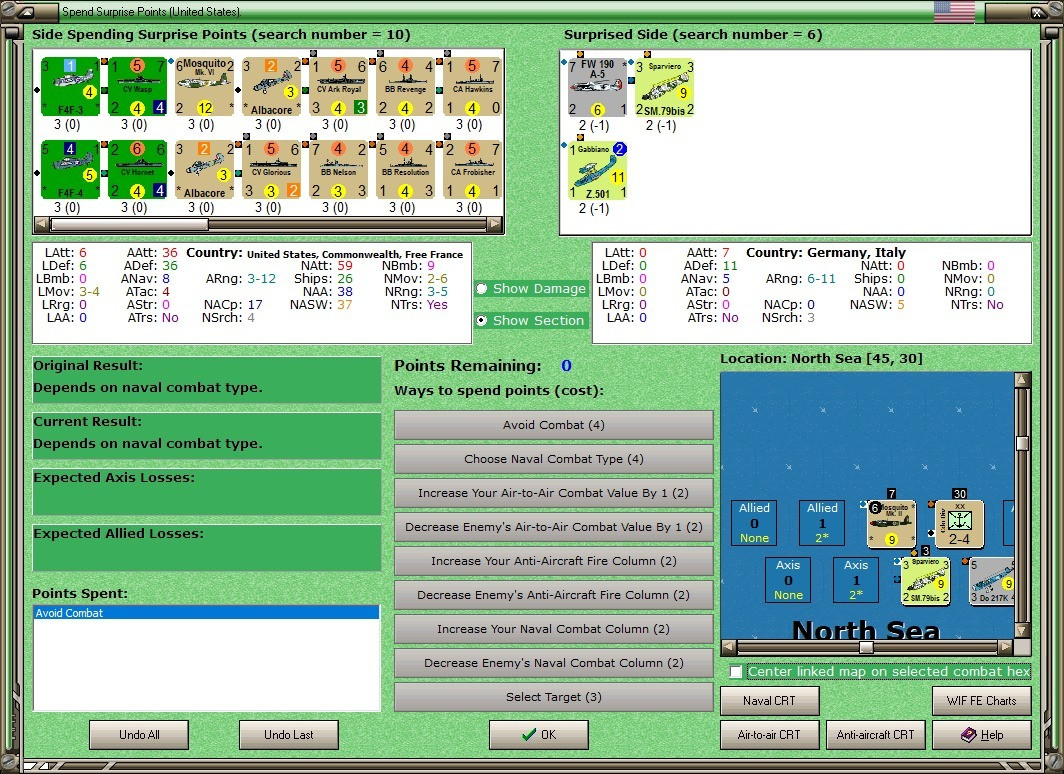Click Decrease Enemy's Anti-Aircraft Fire Column

click(554, 595)
